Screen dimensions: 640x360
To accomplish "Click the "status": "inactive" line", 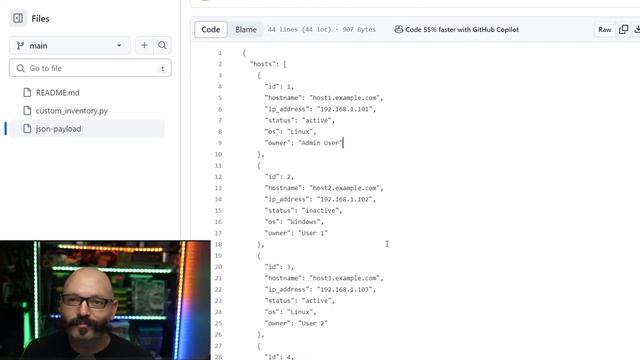I will pos(304,211).
